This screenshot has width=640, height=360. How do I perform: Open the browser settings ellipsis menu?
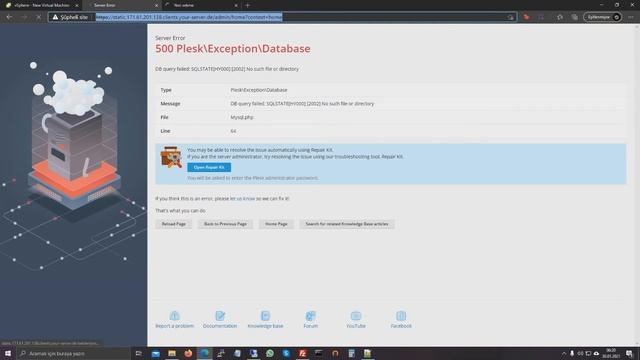pos(631,17)
